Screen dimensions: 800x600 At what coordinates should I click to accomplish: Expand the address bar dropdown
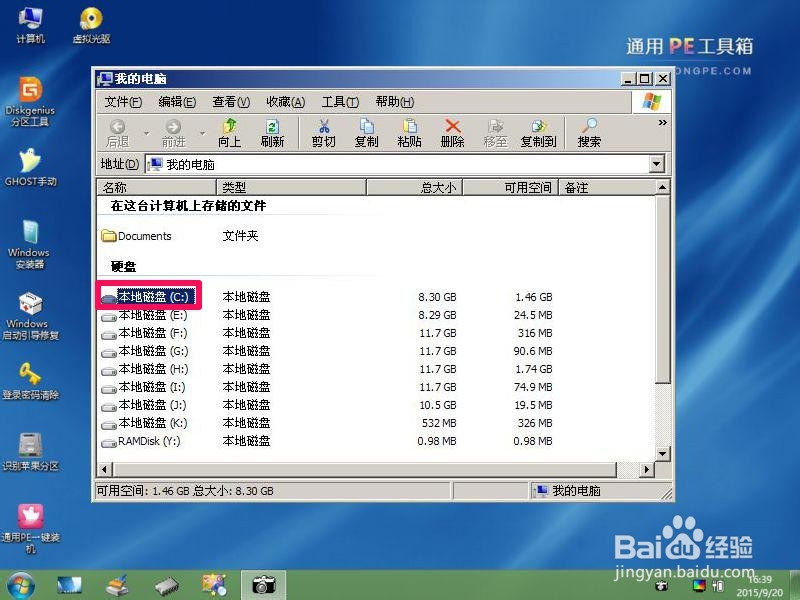pyautogui.click(x=655, y=163)
